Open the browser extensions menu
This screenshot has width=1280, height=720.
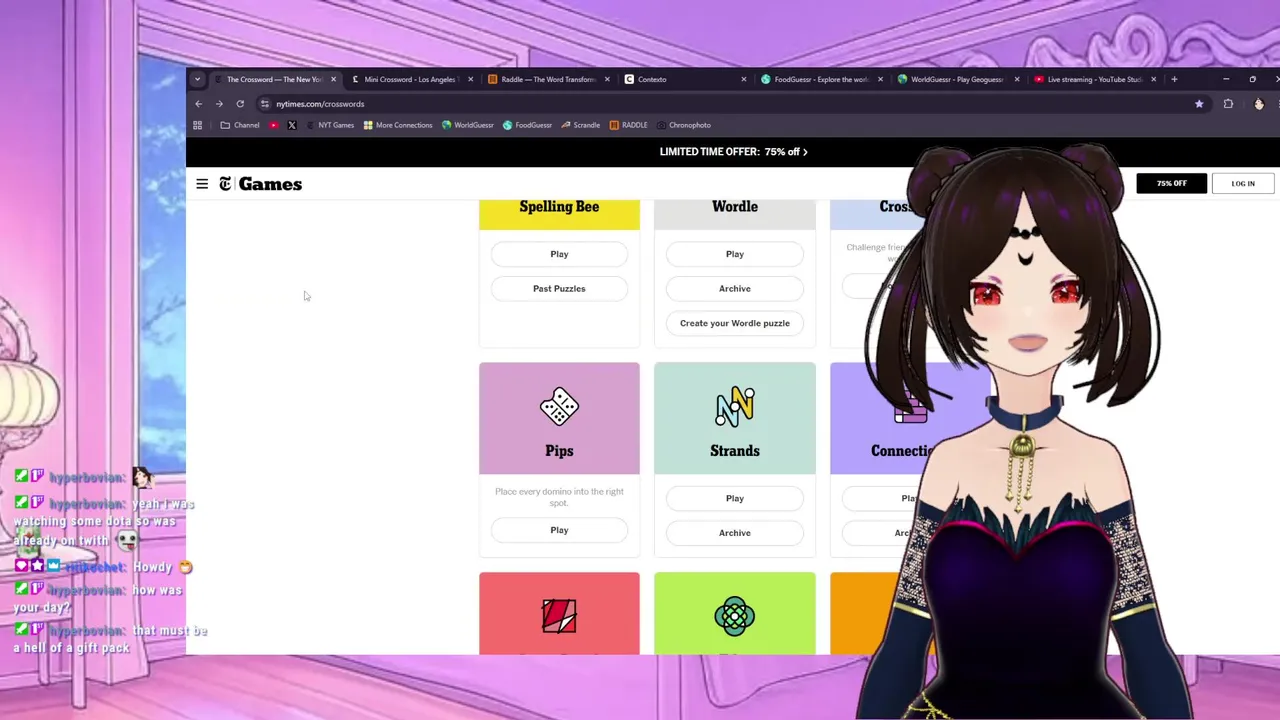point(1228,104)
